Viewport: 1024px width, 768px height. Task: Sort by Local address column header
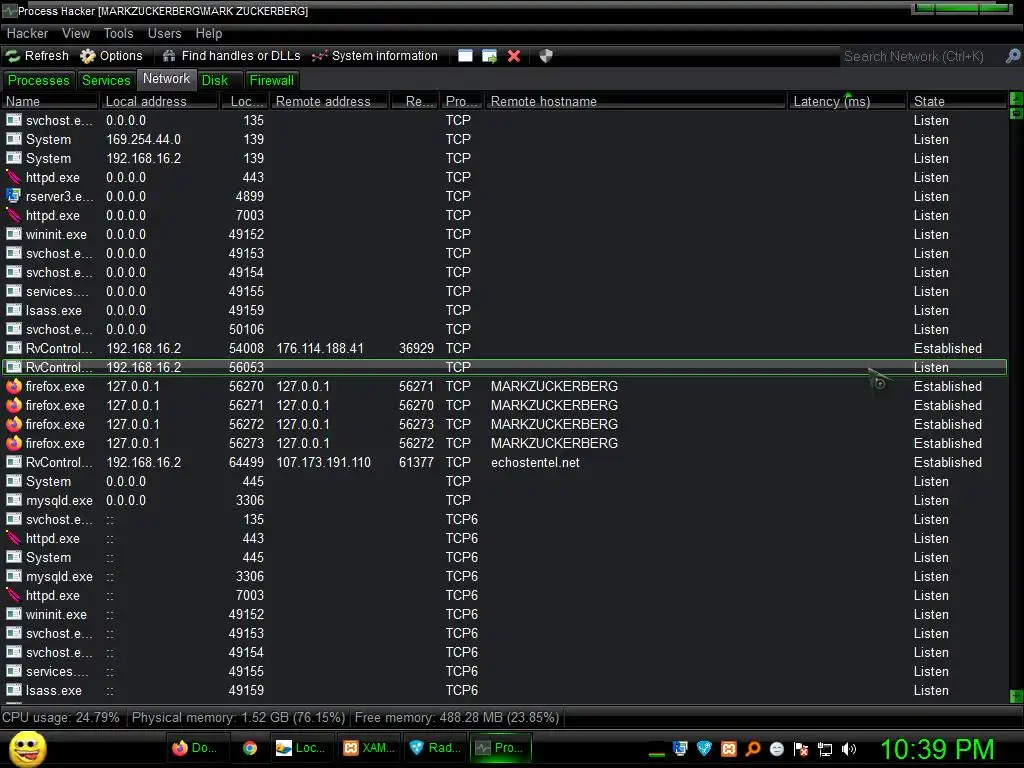[159, 101]
